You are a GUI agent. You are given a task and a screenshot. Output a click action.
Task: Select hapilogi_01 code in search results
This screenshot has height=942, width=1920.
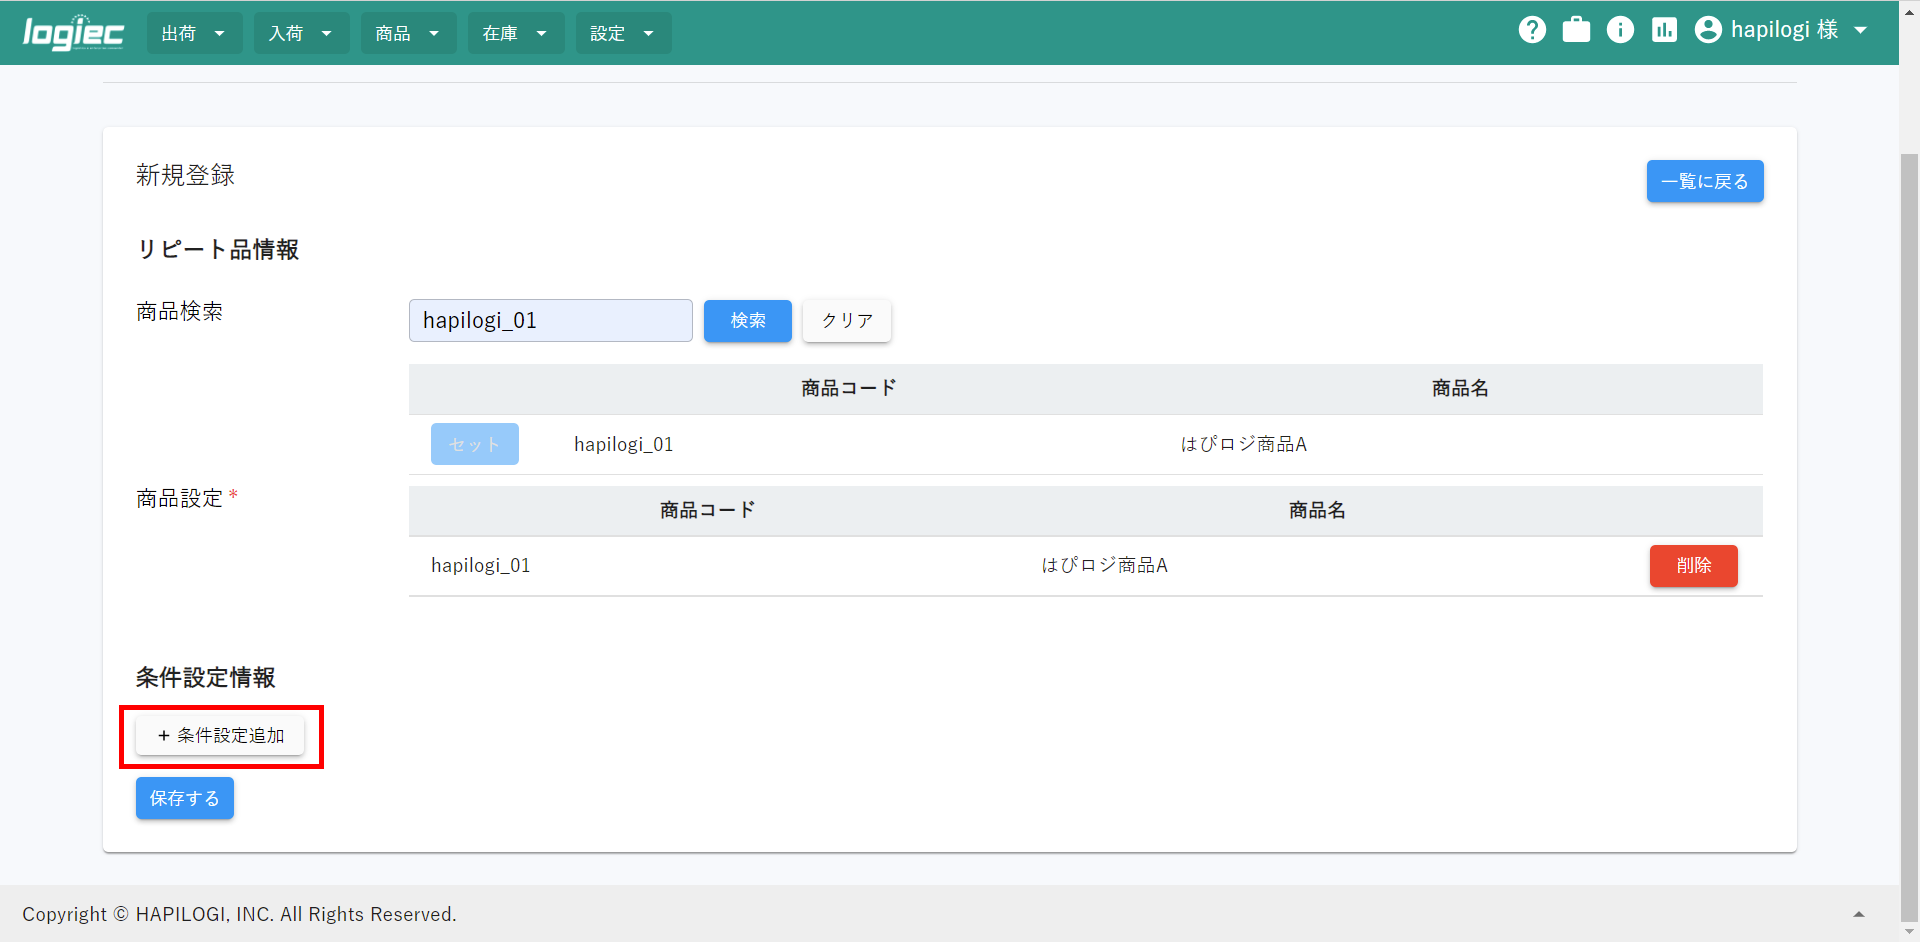624,444
